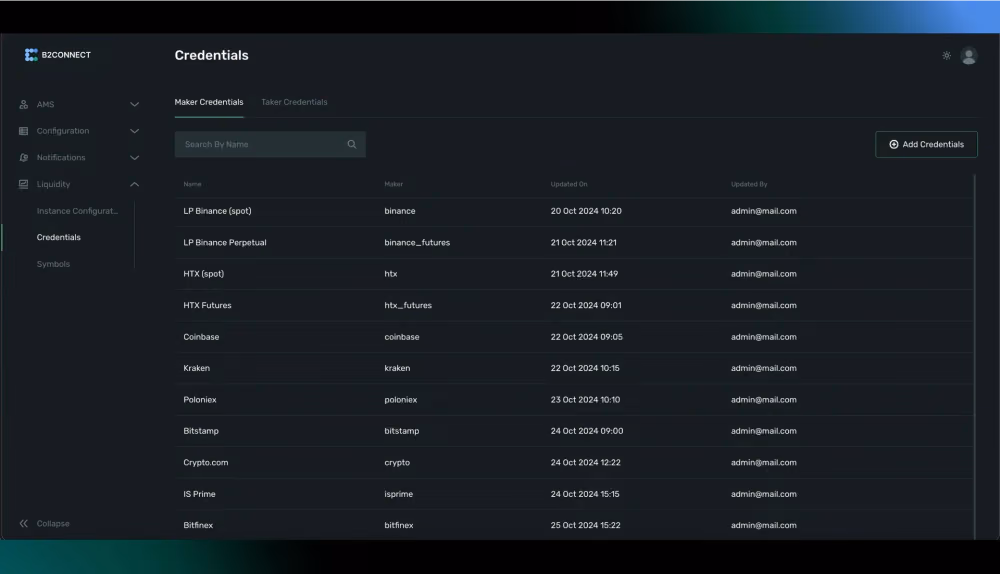The width and height of the screenshot is (1000, 574).
Task: Open the LP Binance (spot) row
Action: click(574, 211)
